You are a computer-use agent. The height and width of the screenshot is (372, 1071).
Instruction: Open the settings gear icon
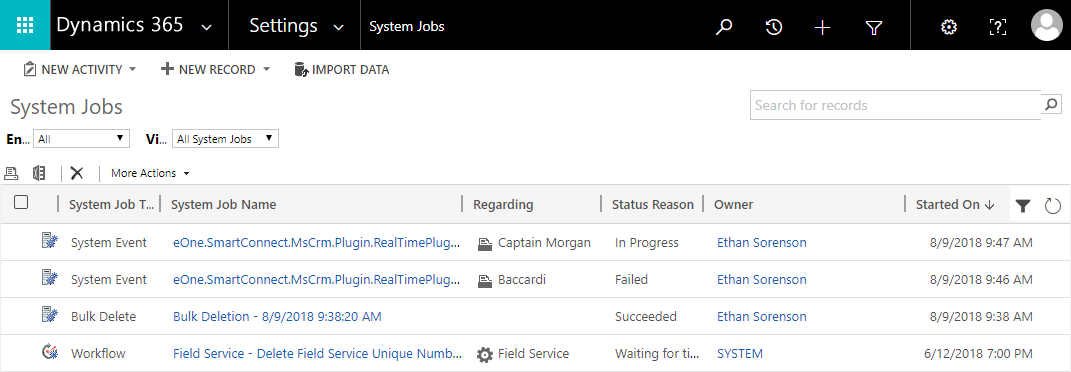(948, 27)
